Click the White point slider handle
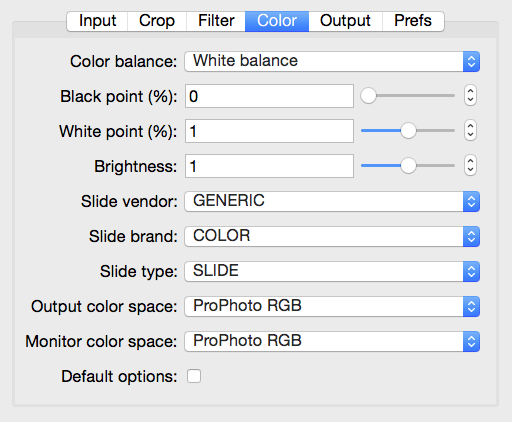Viewport: 512px width, 422px height. tap(408, 131)
